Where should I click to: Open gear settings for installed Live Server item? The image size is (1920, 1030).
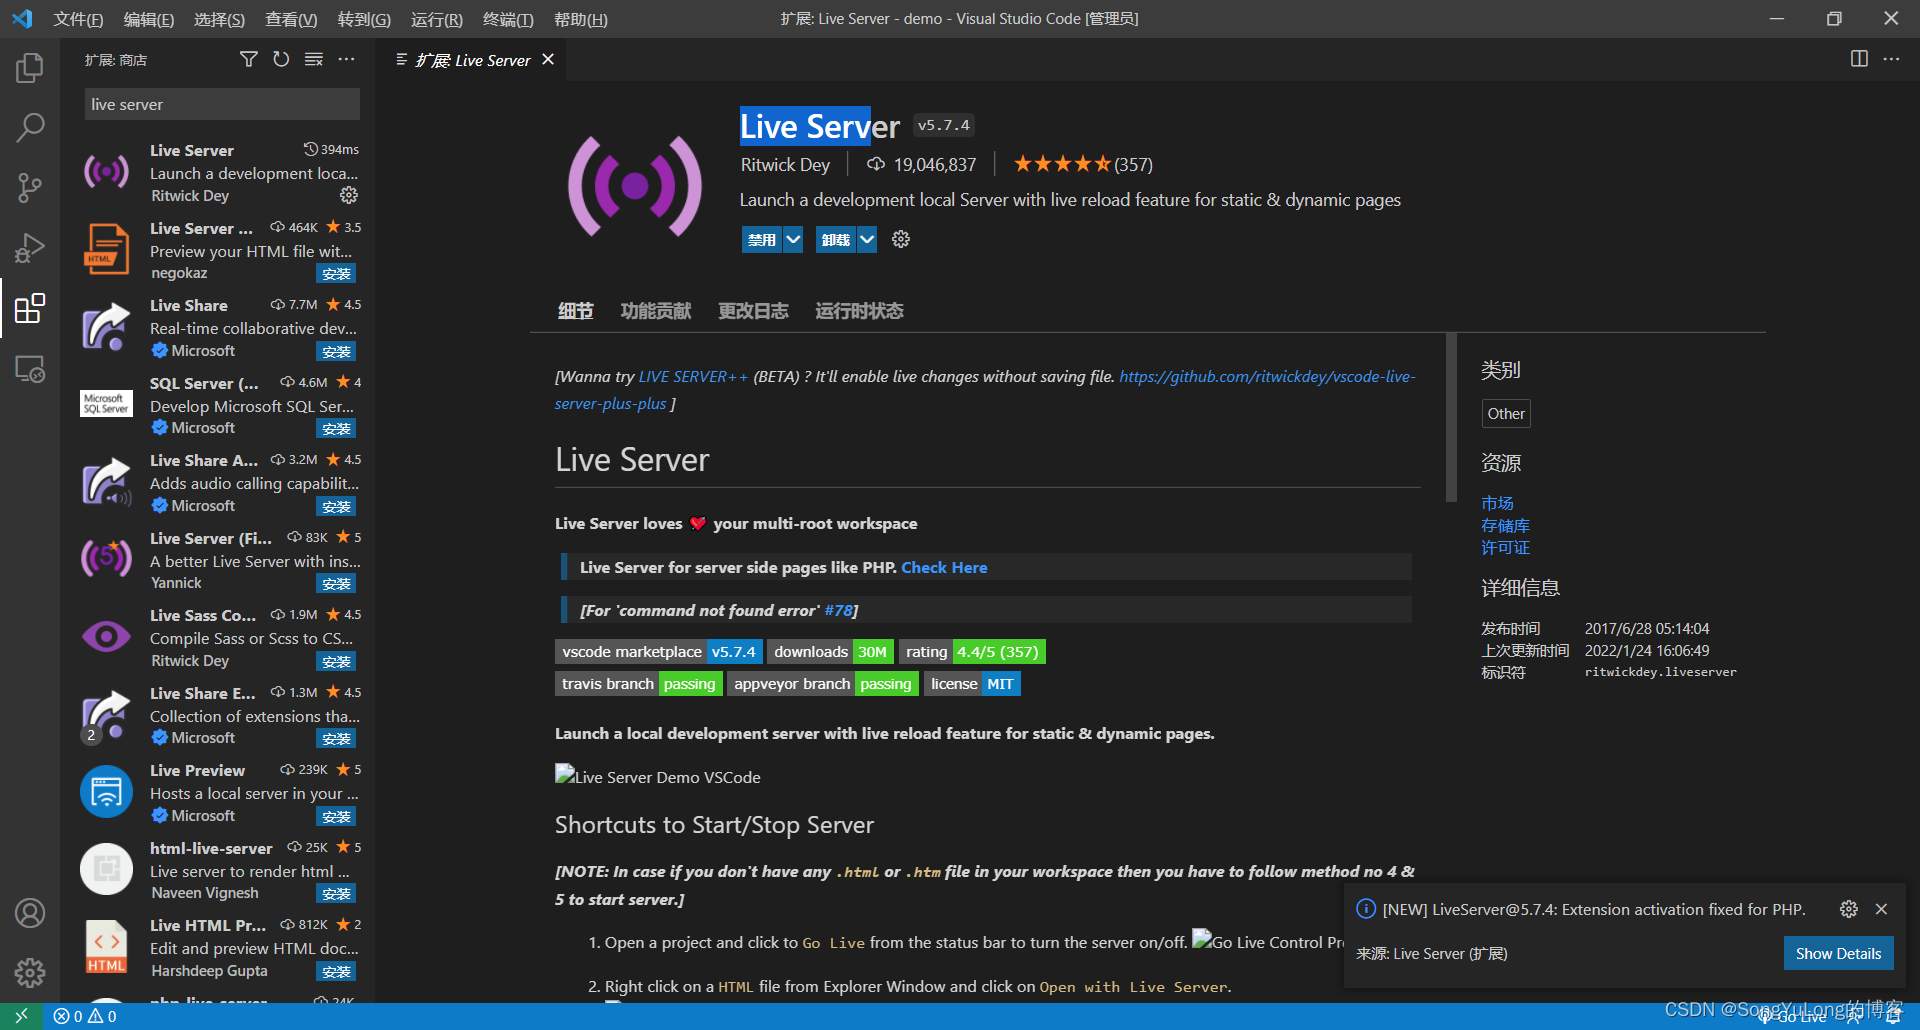point(349,195)
